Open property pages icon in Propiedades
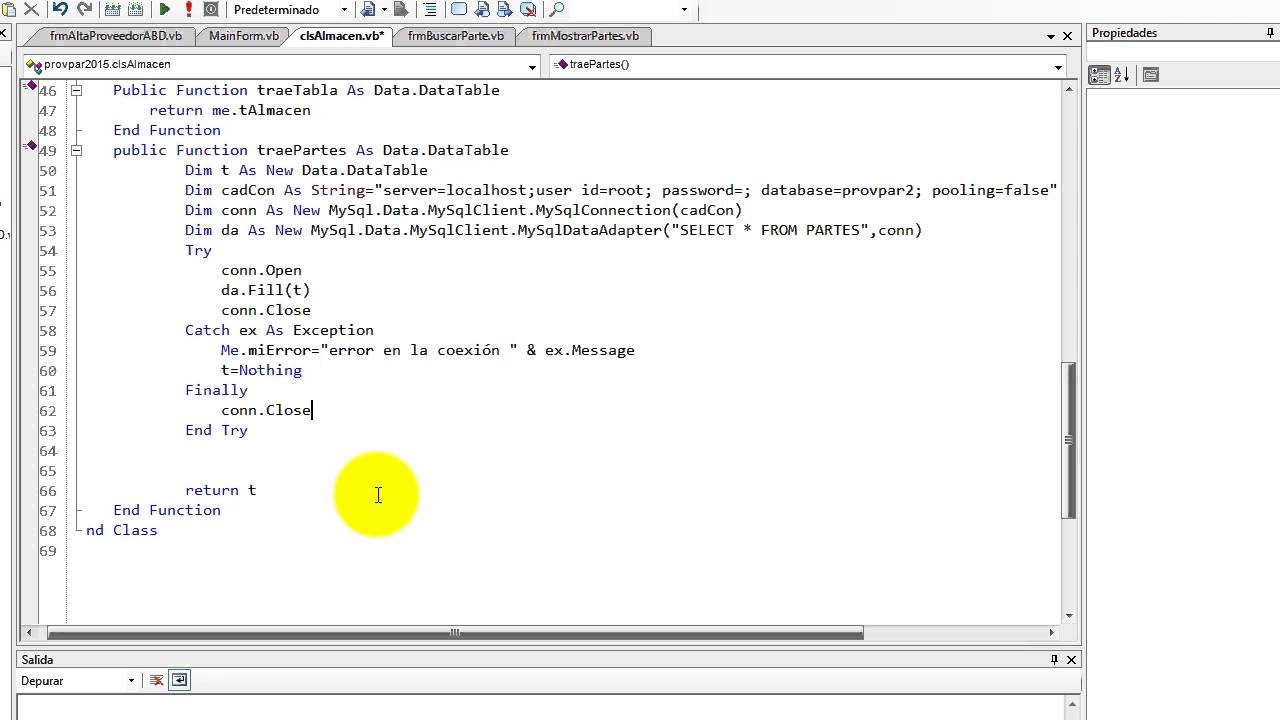Screen dimensions: 1280x720 click(1151, 75)
